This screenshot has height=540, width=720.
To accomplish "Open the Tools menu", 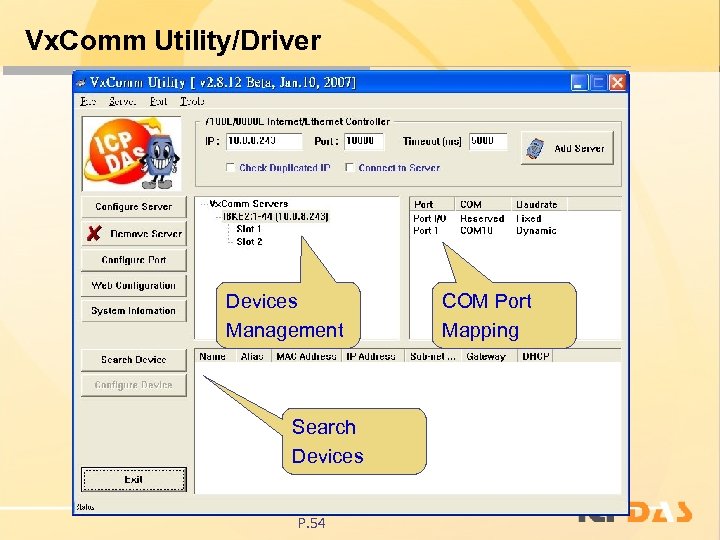I will pos(192,101).
